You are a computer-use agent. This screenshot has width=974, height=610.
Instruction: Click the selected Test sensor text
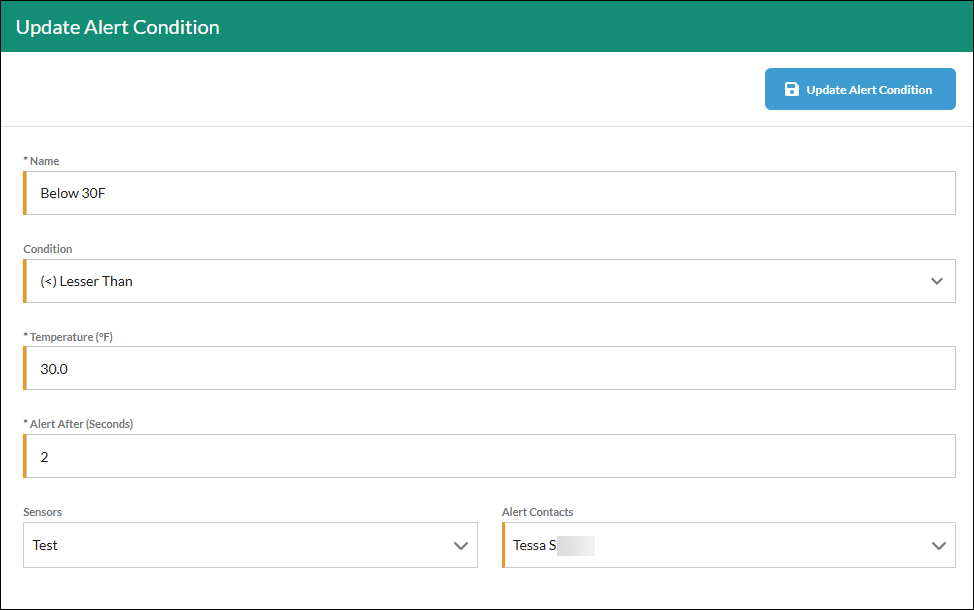click(x=45, y=545)
